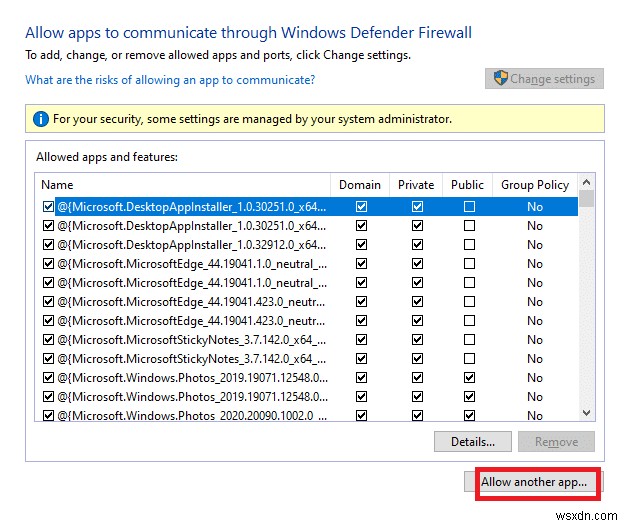This screenshot has height=526, width=629.
Task: Select the Microsoft.Windows.Photos_2020.20090.1002.0 row
Action: tap(306, 415)
